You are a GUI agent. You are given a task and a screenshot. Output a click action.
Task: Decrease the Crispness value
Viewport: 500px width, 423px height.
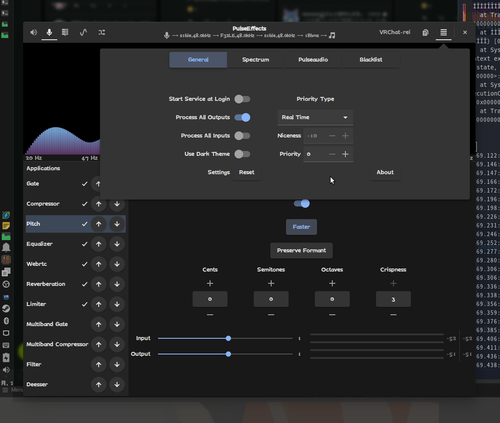pyautogui.click(x=393, y=315)
